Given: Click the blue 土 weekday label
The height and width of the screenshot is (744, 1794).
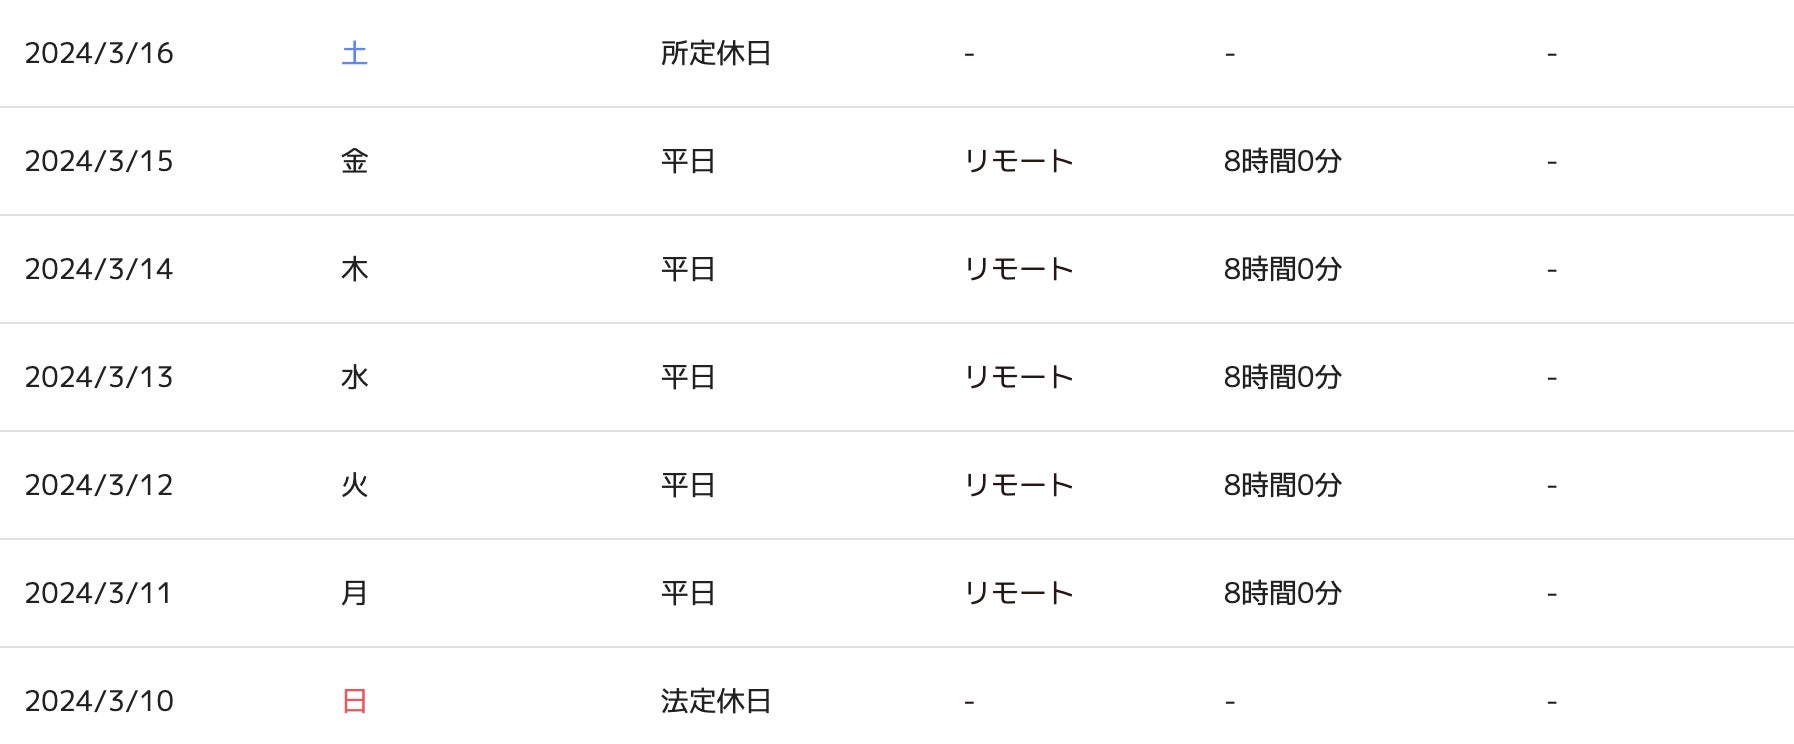Looking at the screenshot, I should coord(355,53).
